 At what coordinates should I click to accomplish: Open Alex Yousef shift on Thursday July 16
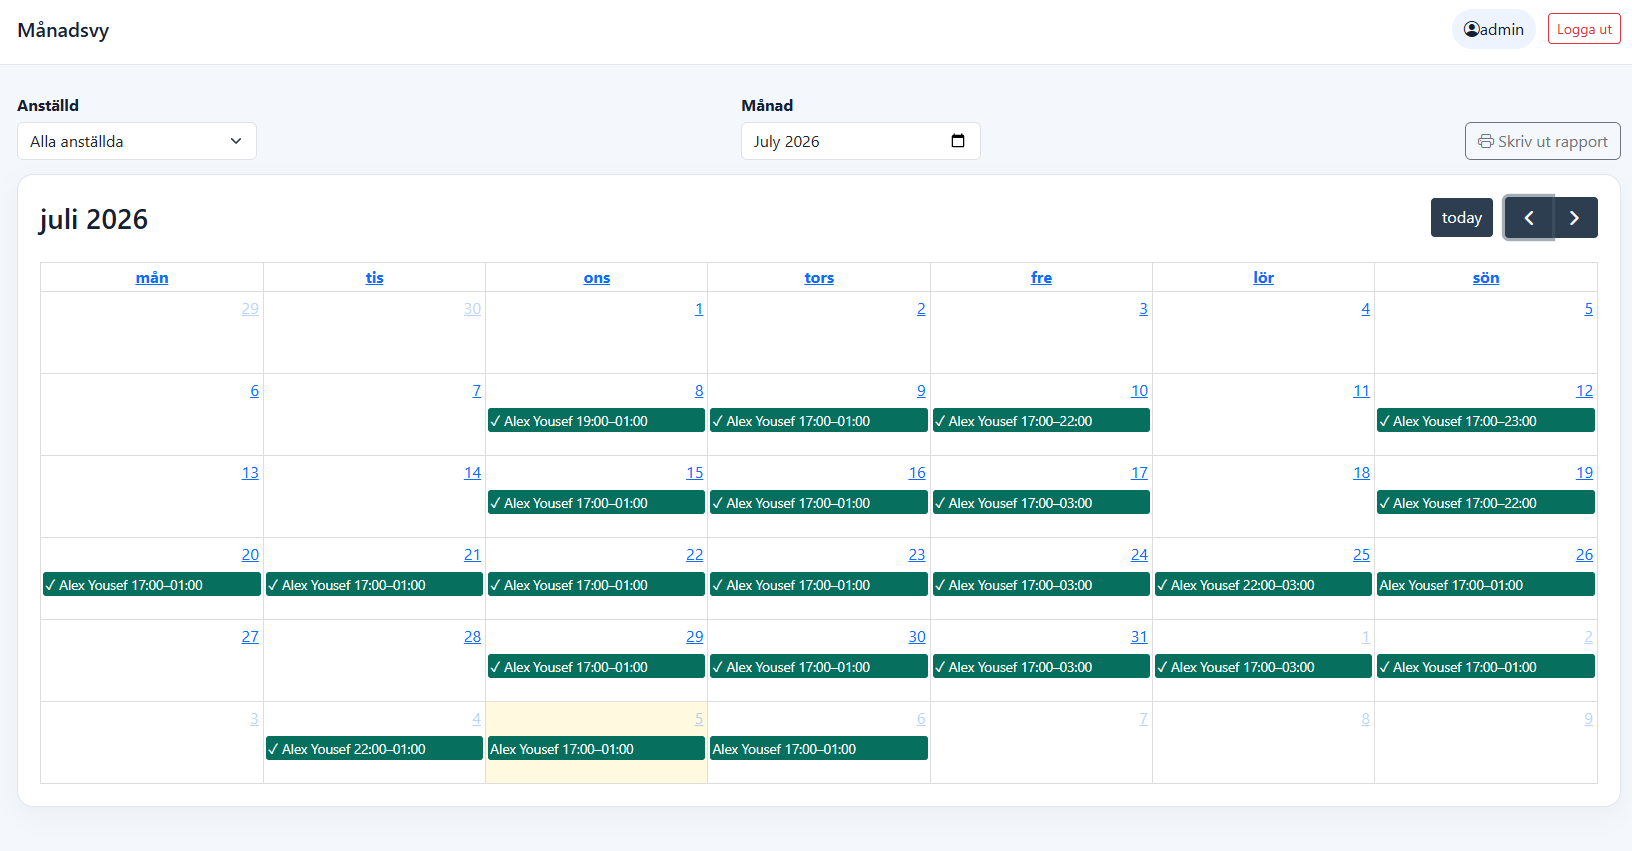coord(819,503)
